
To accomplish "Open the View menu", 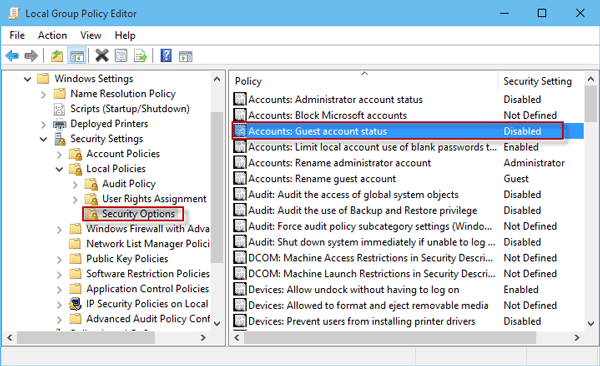I will [91, 35].
